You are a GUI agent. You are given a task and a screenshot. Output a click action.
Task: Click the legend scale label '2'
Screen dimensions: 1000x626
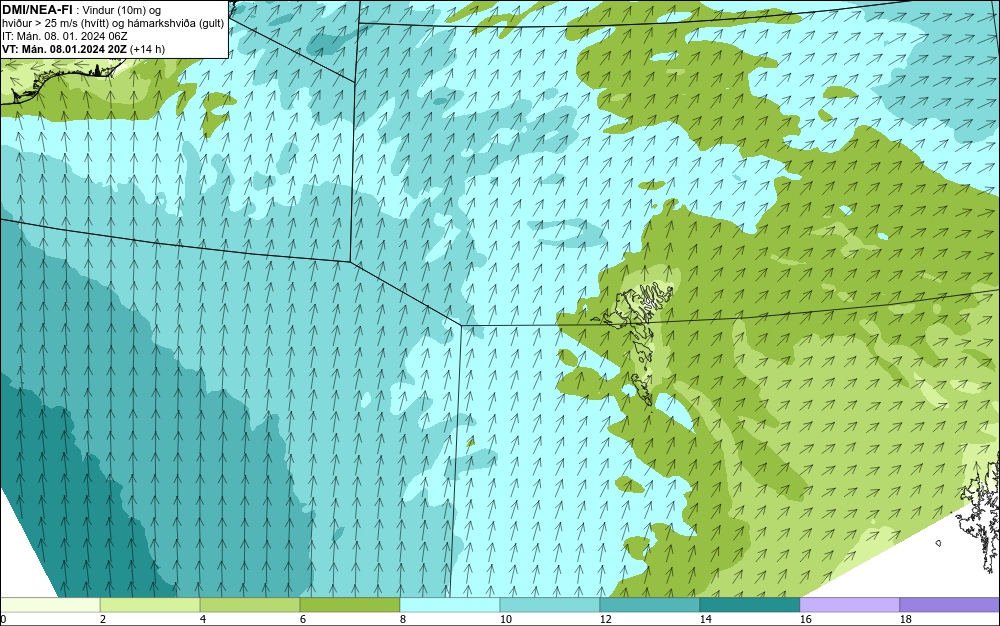(103, 619)
